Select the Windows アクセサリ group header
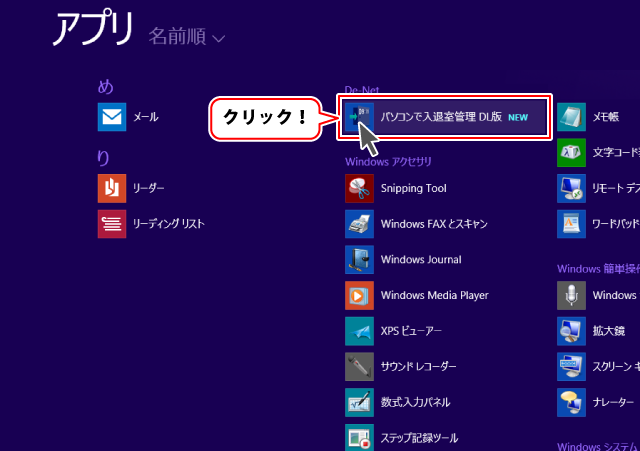The width and height of the screenshot is (640, 451). click(388, 160)
